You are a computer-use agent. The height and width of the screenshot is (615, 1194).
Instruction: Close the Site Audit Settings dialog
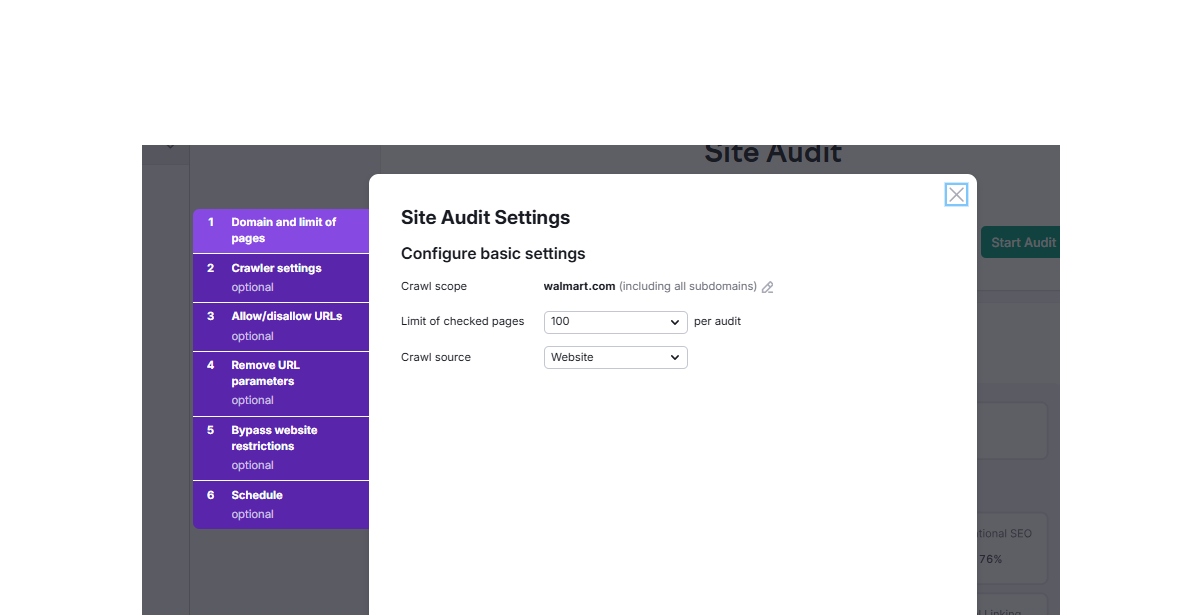pos(956,195)
